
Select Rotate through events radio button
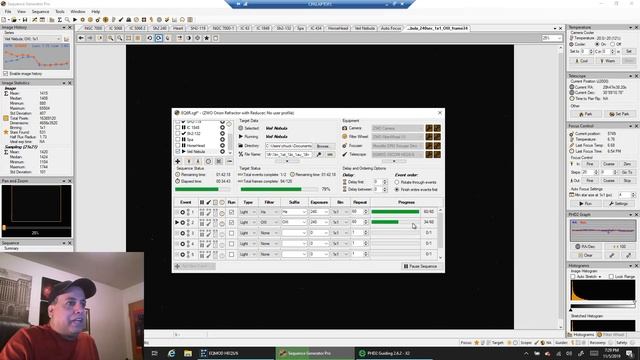tap(397, 182)
